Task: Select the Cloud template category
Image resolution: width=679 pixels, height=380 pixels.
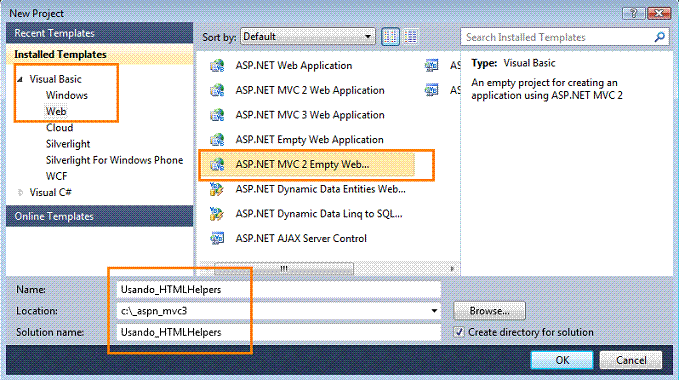Action: [x=59, y=128]
